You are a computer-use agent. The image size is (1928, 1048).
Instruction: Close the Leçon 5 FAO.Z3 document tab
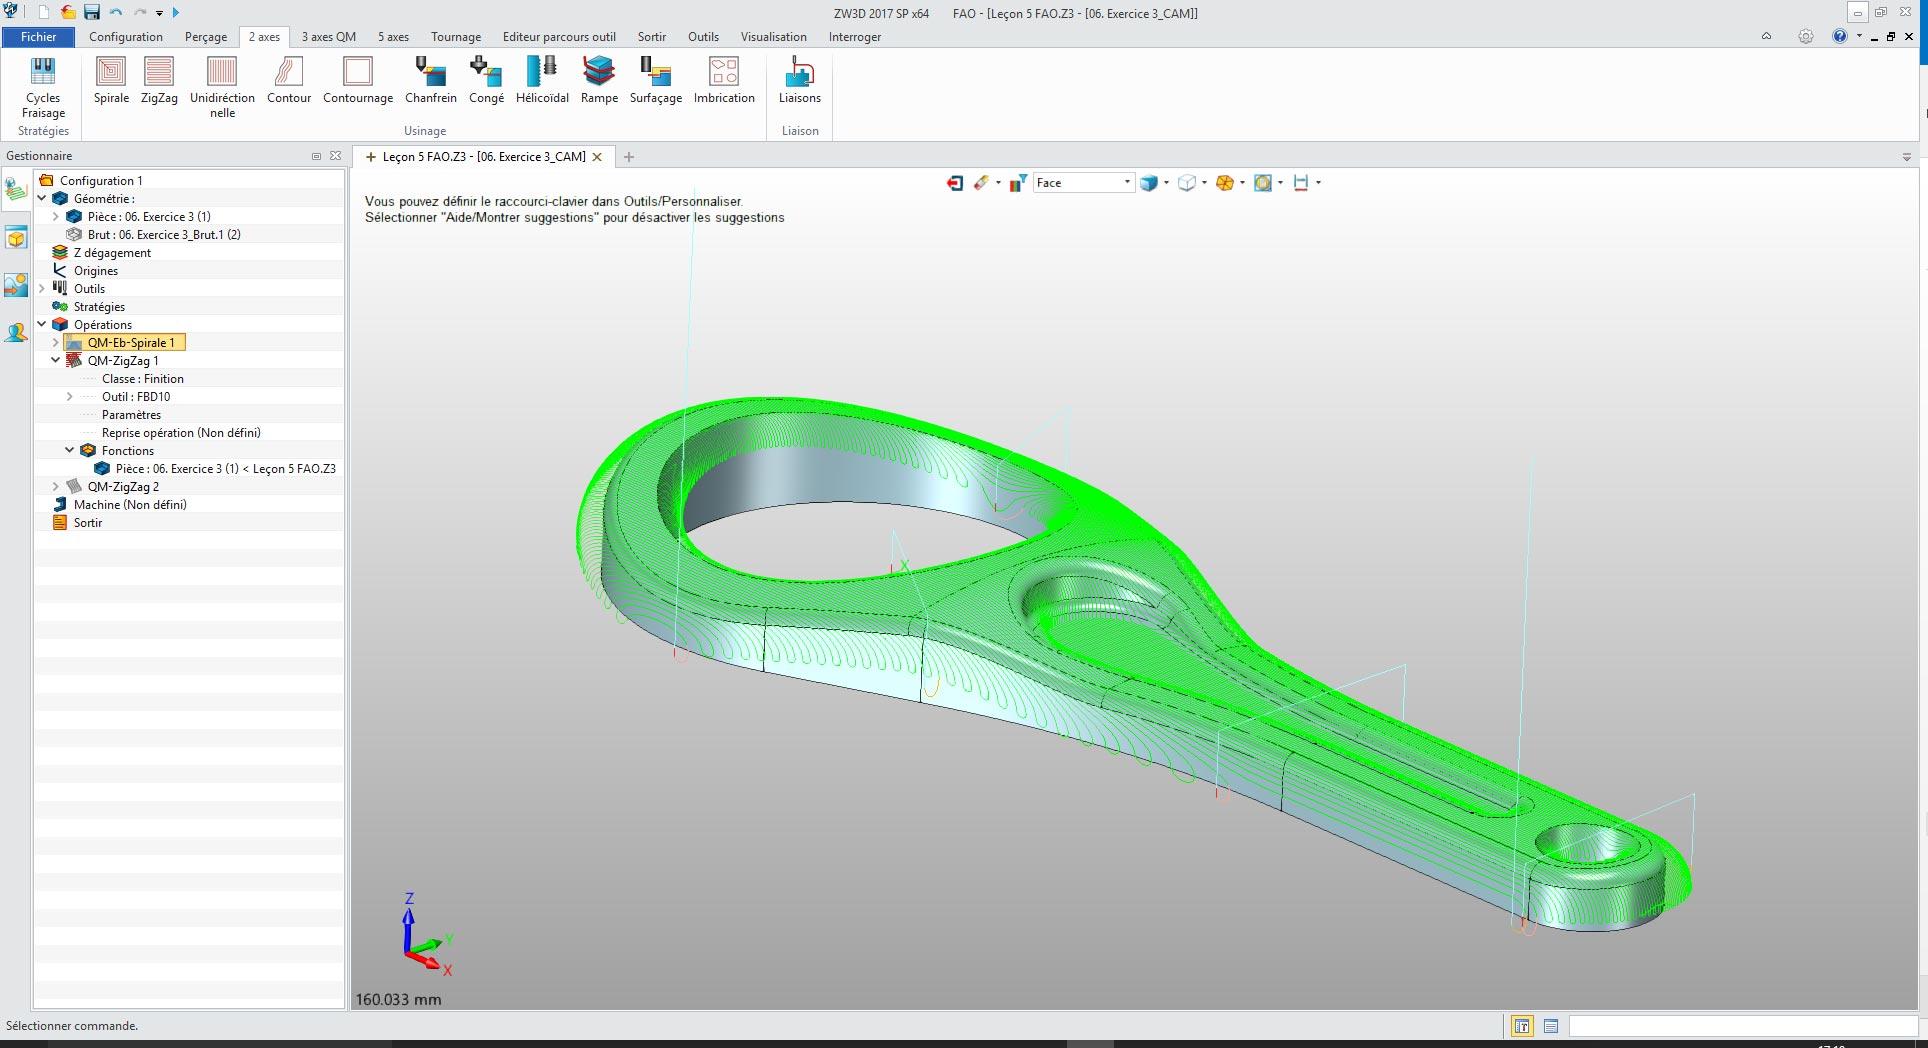pos(597,157)
